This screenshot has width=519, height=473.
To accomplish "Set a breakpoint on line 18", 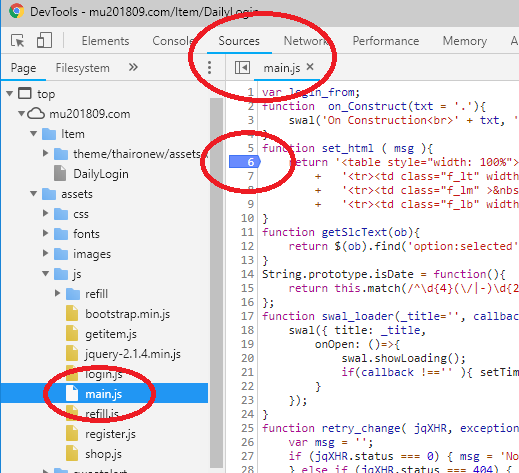I will tap(247, 330).
